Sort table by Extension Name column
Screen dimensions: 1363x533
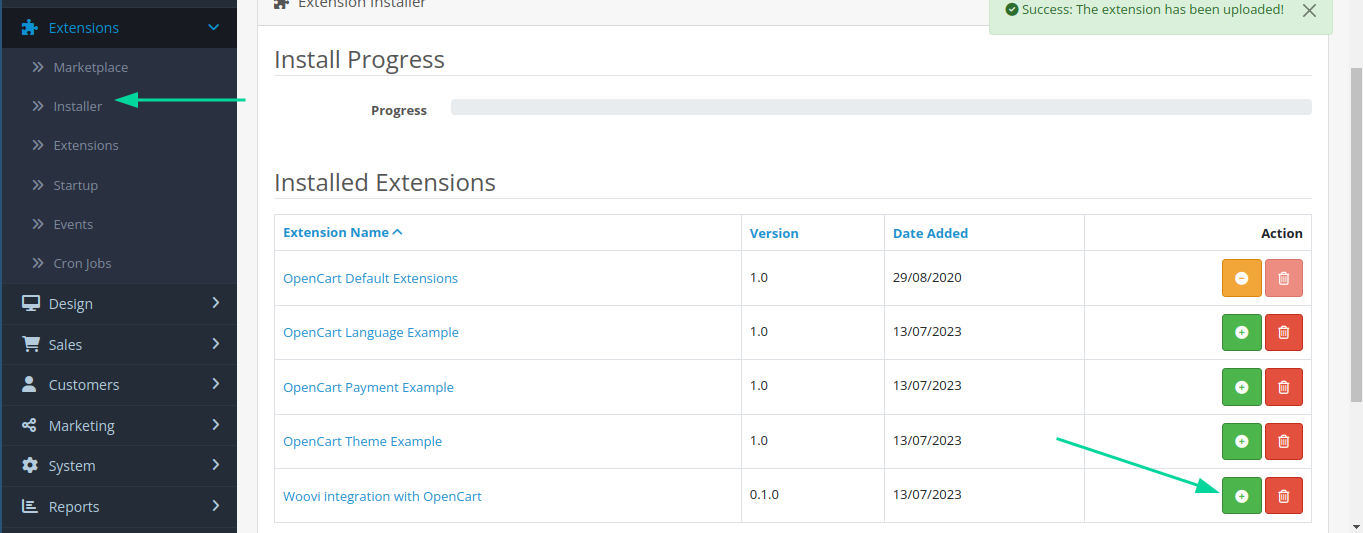pyautogui.click(x=336, y=232)
